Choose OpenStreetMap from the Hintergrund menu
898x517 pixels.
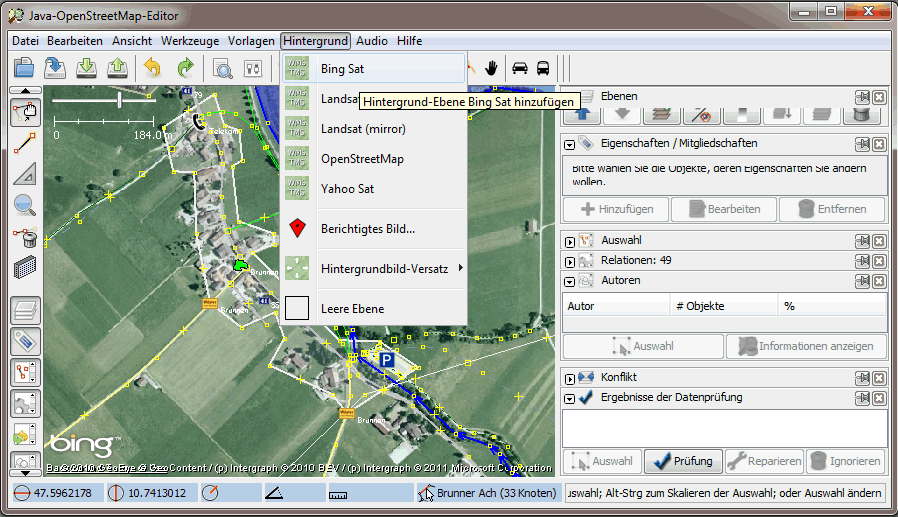tap(362, 159)
